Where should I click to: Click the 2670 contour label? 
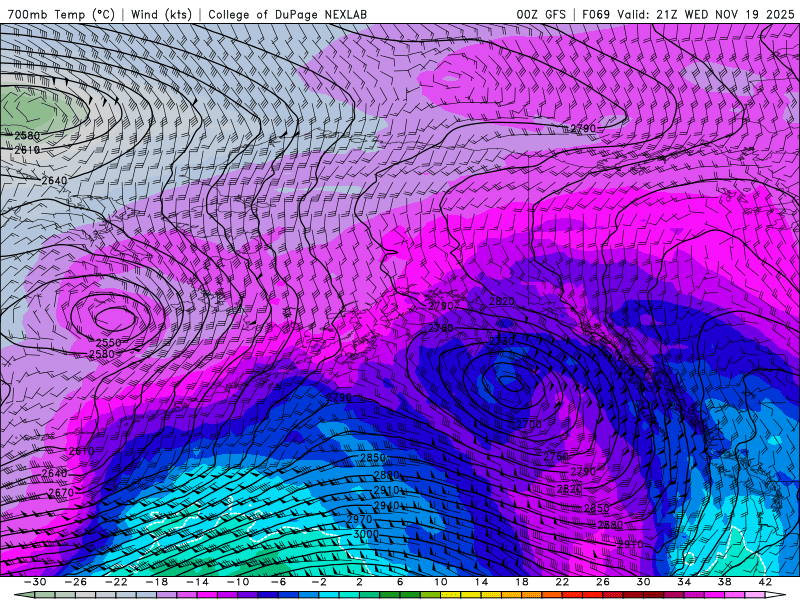(61, 493)
